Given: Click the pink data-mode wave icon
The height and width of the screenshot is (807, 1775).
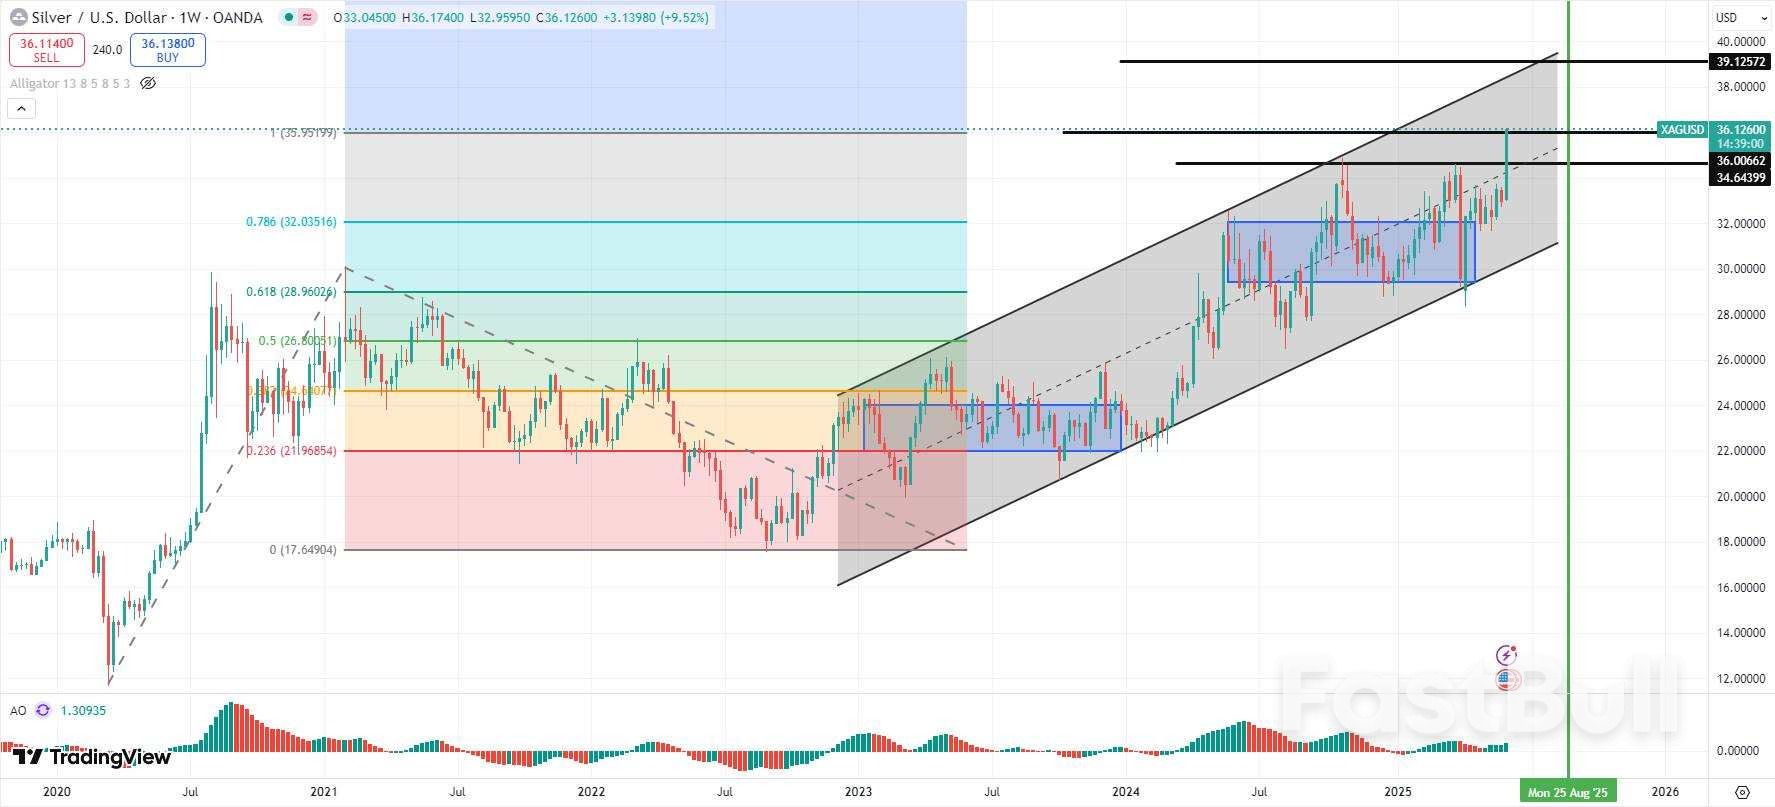Looking at the screenshot, I should pyautogui.click(x=307, y=17).
